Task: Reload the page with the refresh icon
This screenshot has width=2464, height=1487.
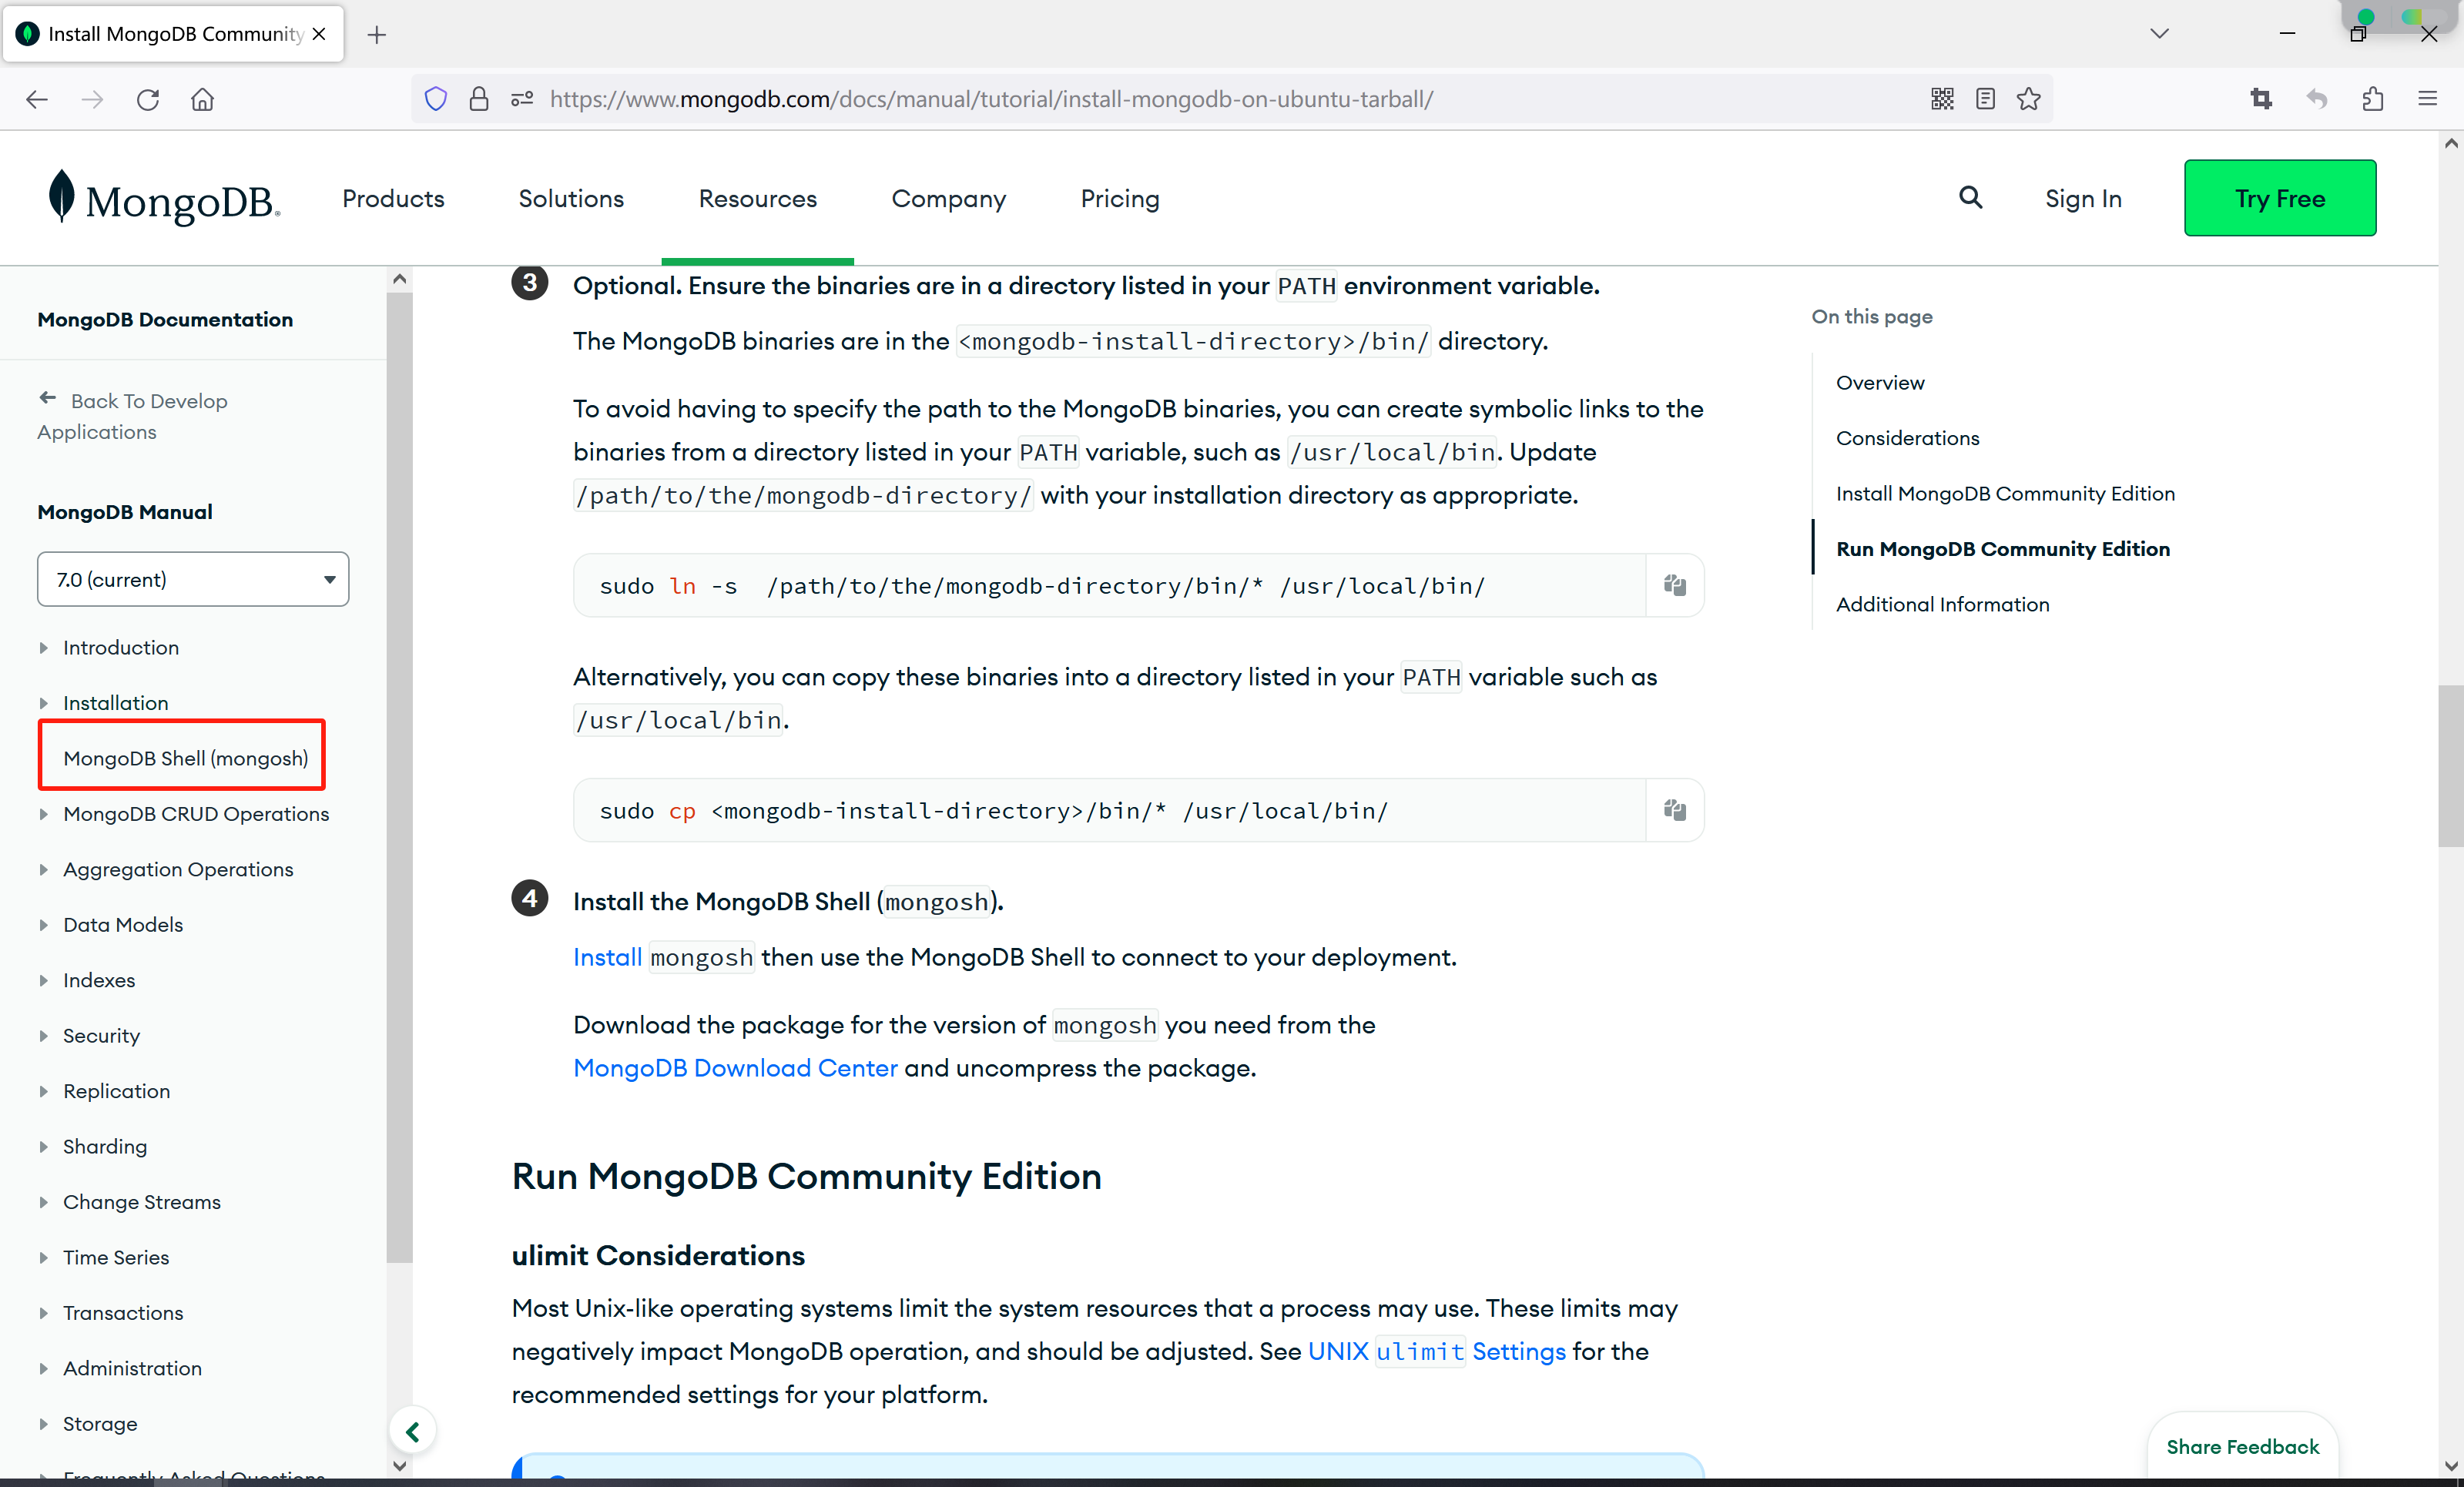Action: [x=148, y=99]
